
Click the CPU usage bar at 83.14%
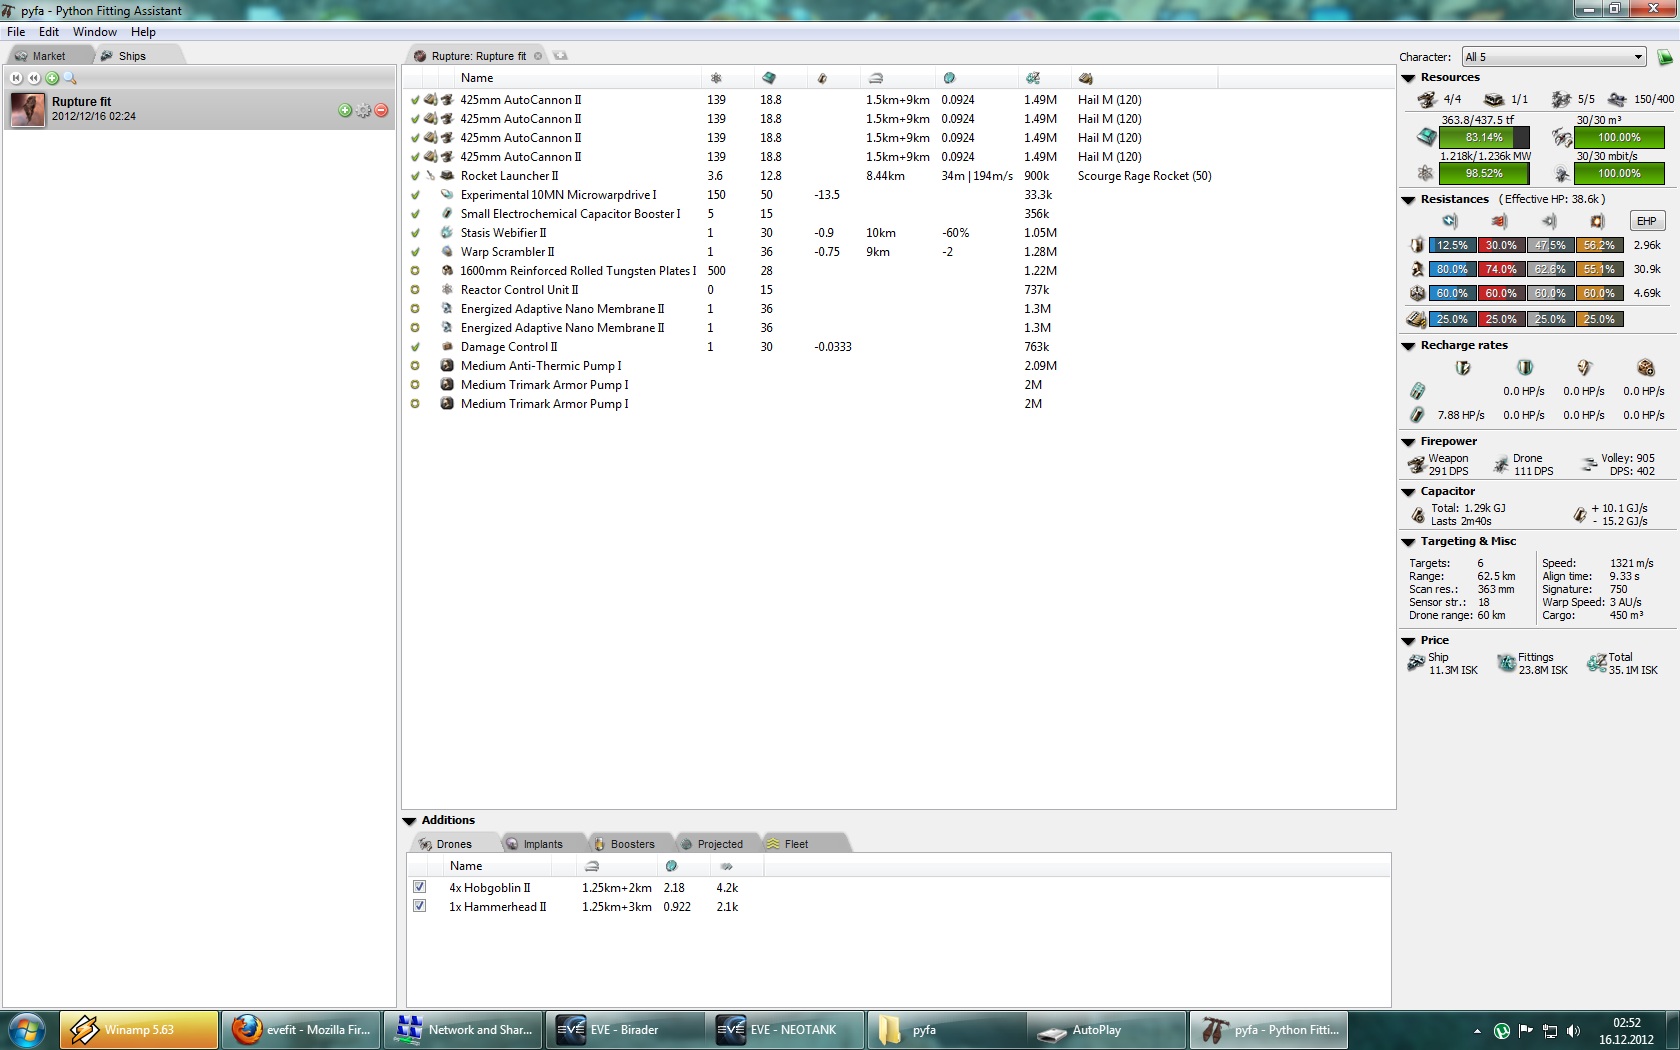1484,137
